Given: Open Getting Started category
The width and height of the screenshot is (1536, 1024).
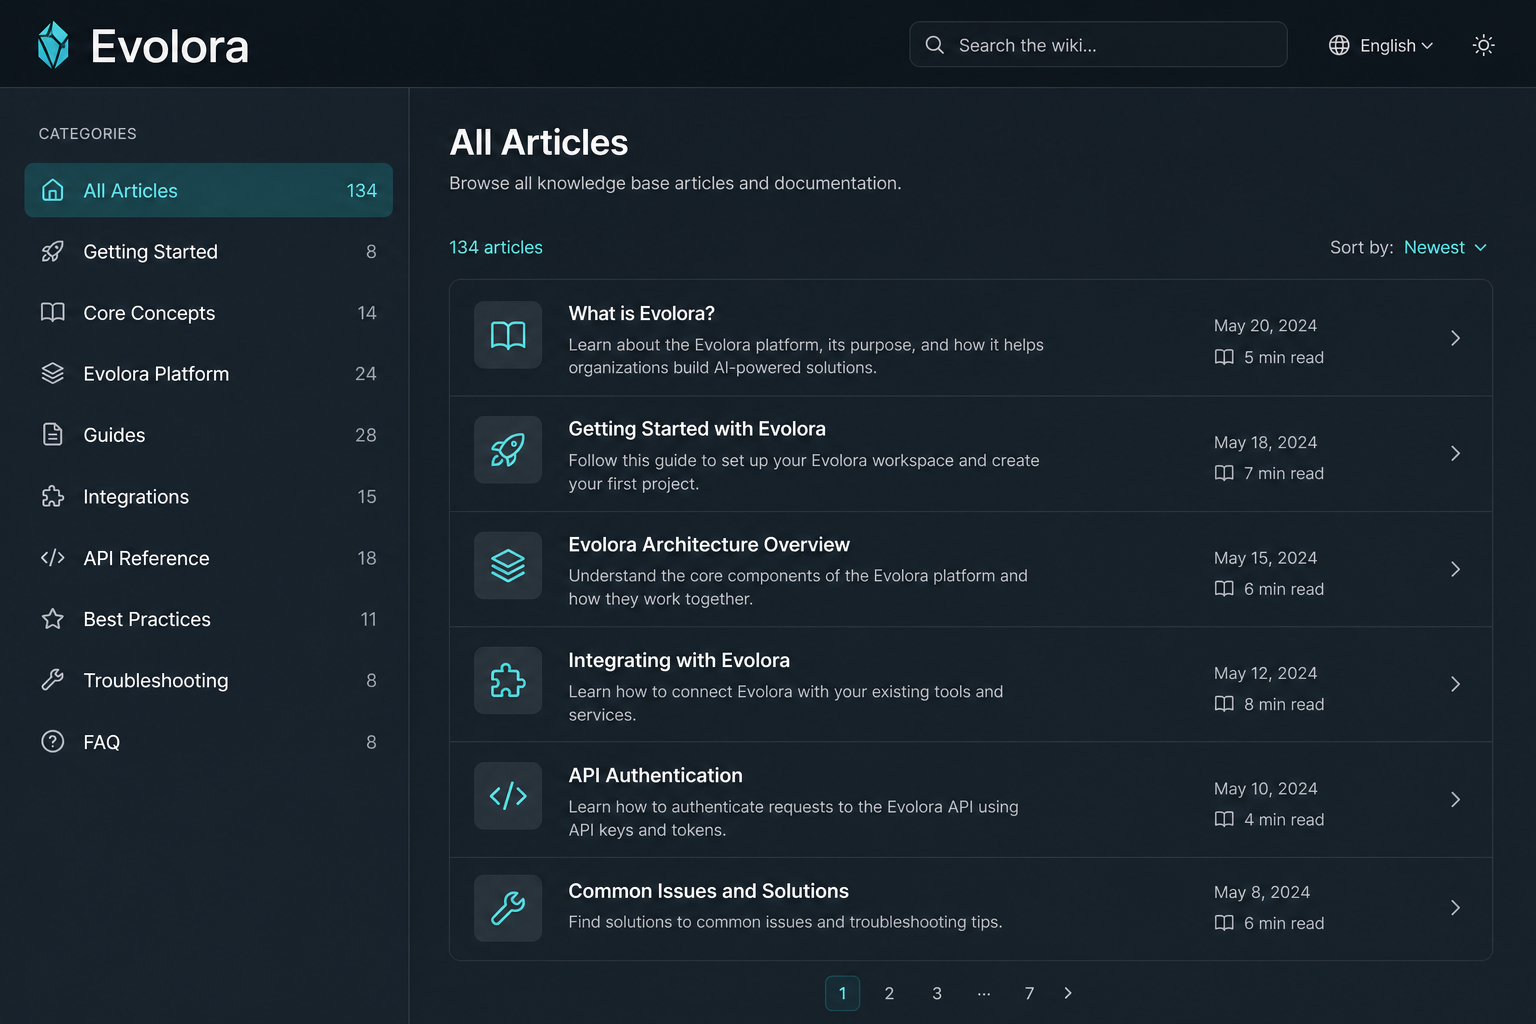Looking at the screenshot, I should (x=208, y=252).
